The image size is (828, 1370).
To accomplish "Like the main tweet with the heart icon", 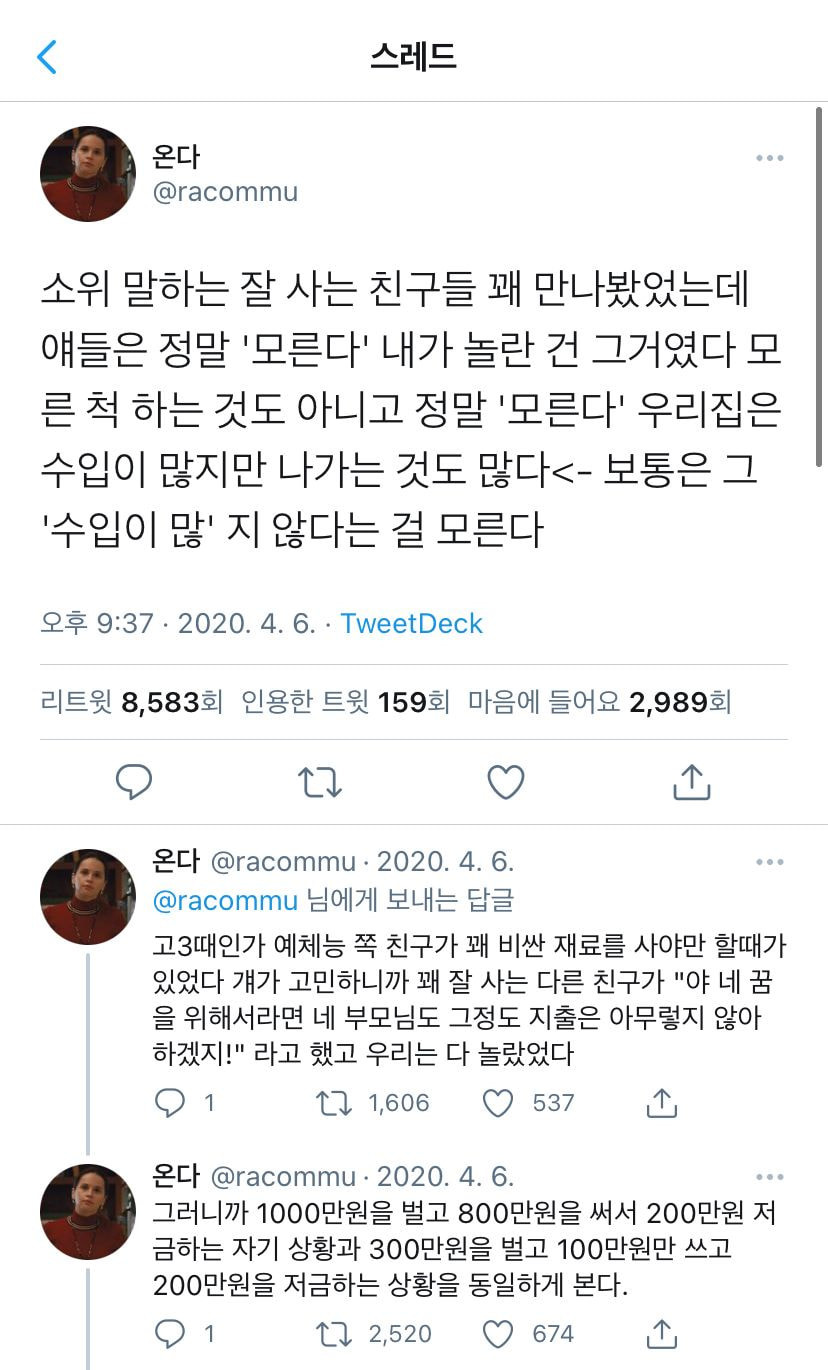I will [x=505, y=782].
